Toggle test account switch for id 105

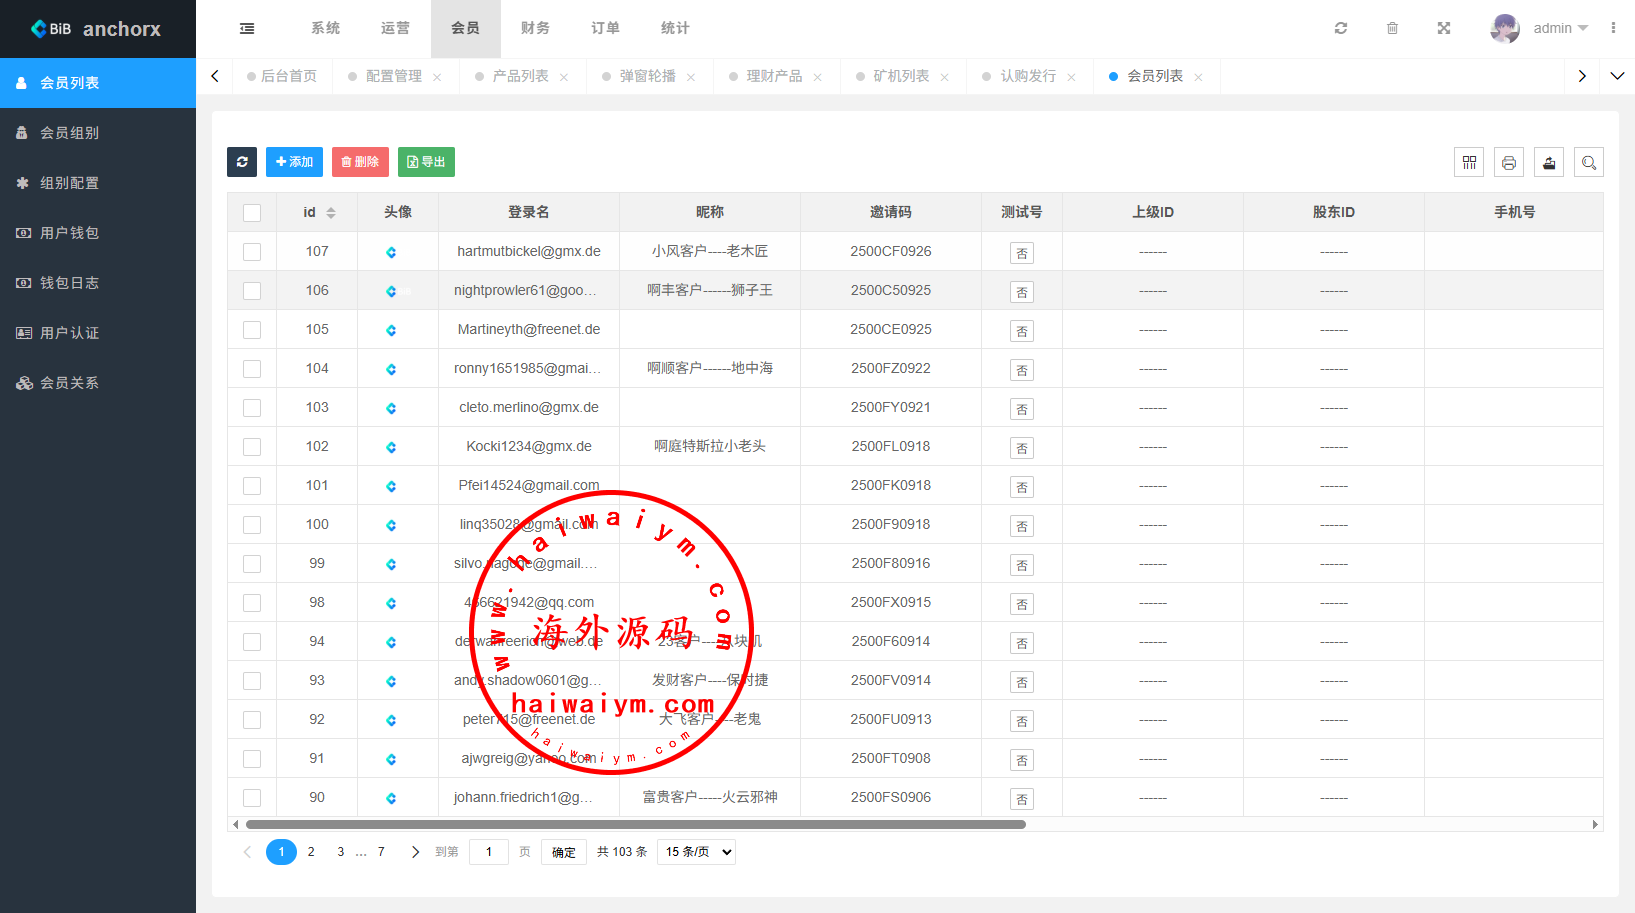point(1021,331)
